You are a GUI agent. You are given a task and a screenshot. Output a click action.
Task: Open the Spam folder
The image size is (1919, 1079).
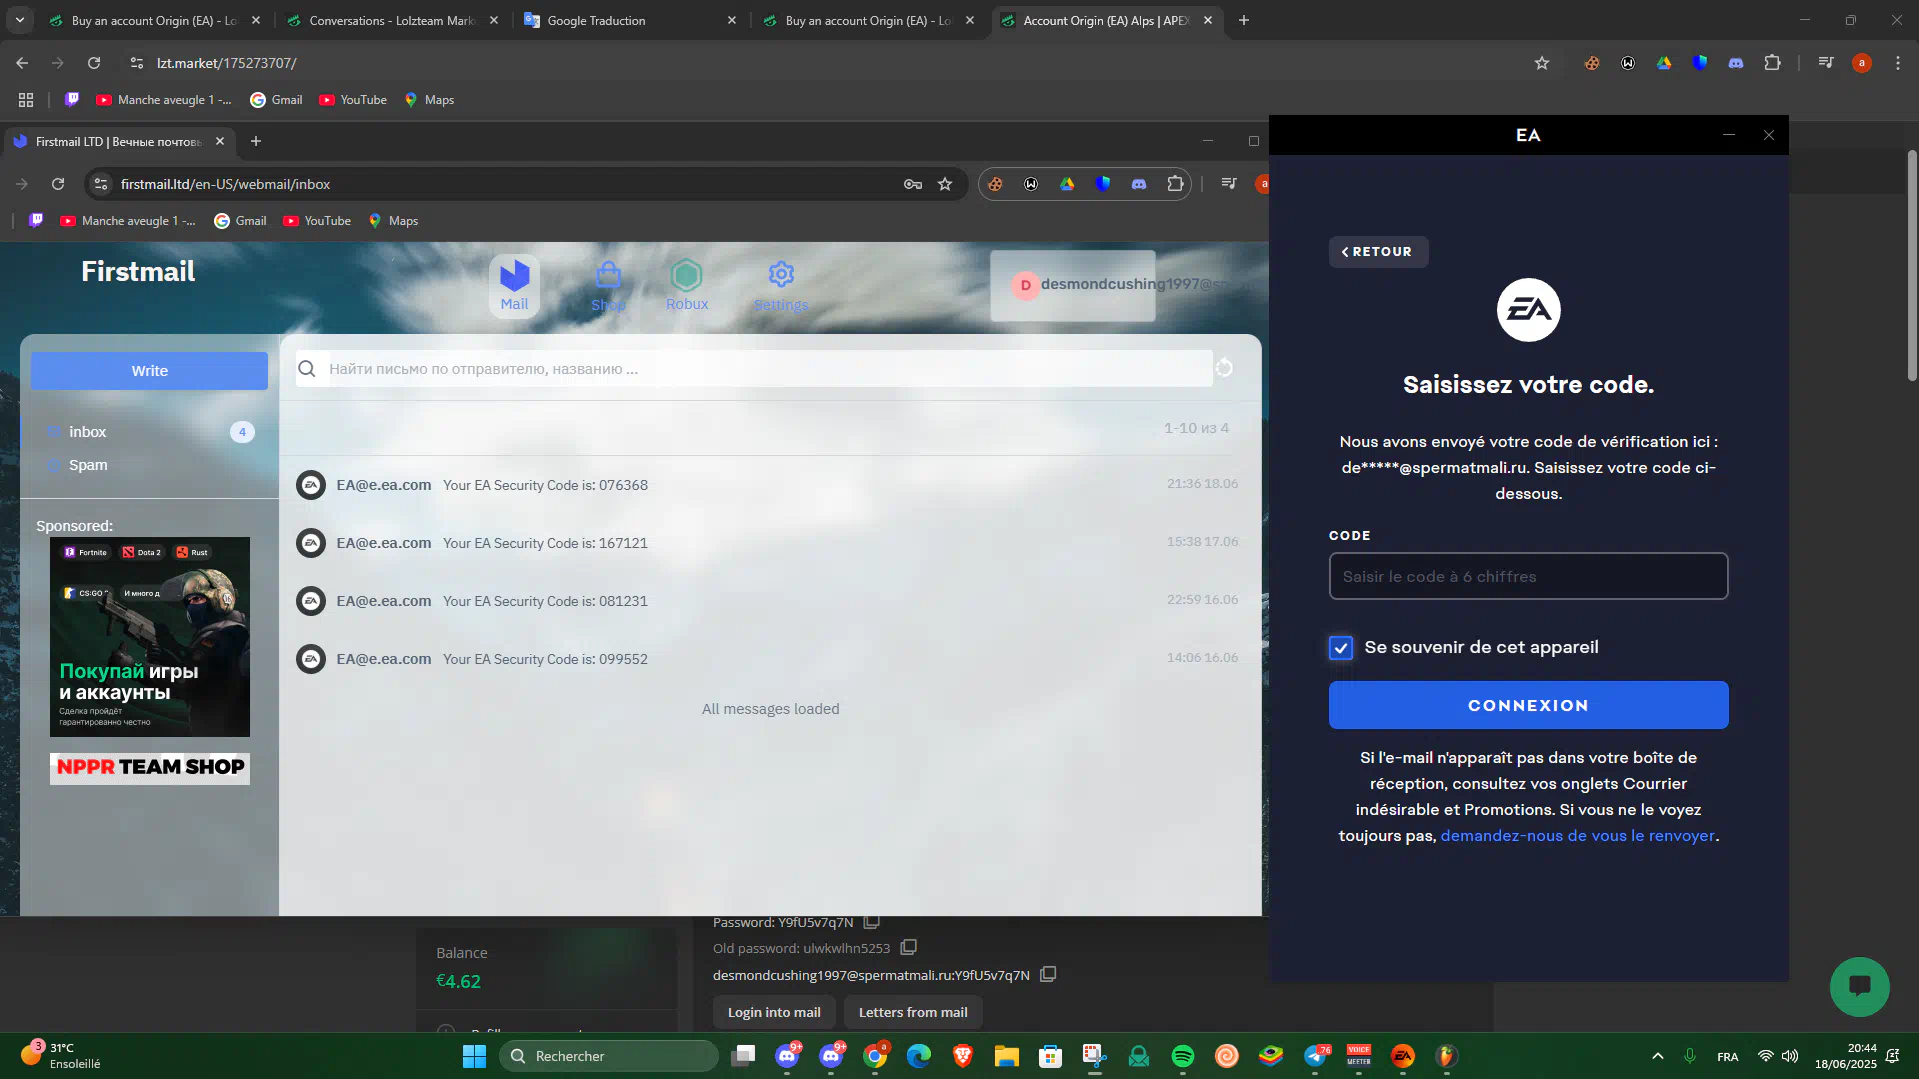click(x=150, y=465)
